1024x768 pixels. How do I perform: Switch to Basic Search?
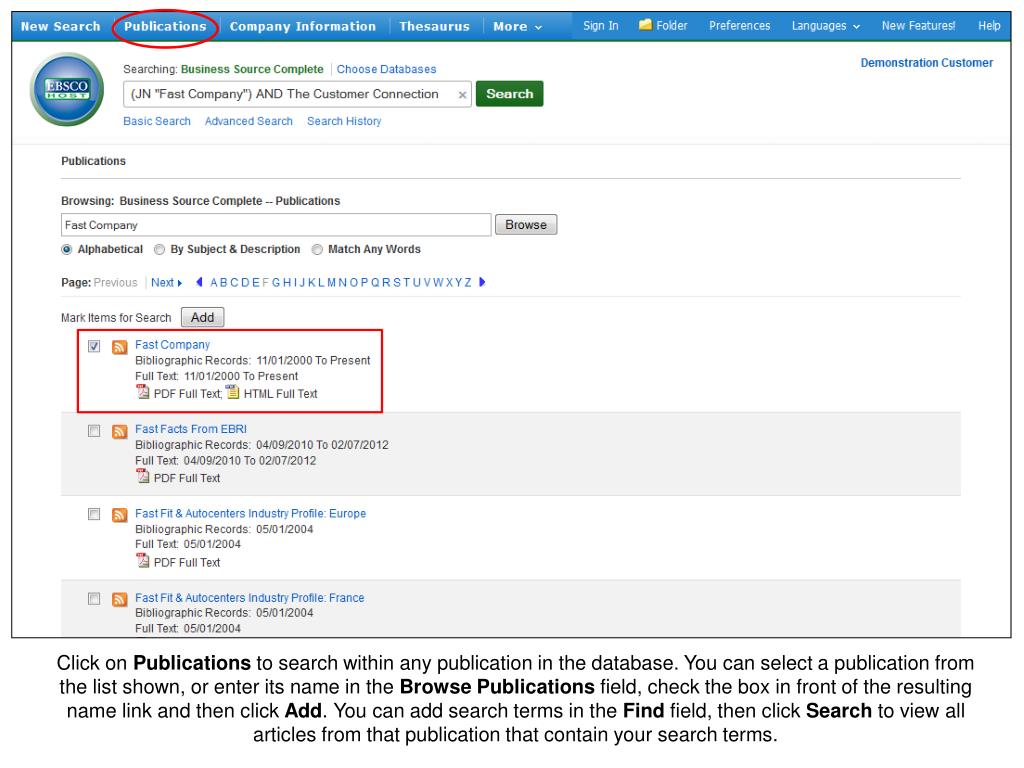(x=157, y=121)
